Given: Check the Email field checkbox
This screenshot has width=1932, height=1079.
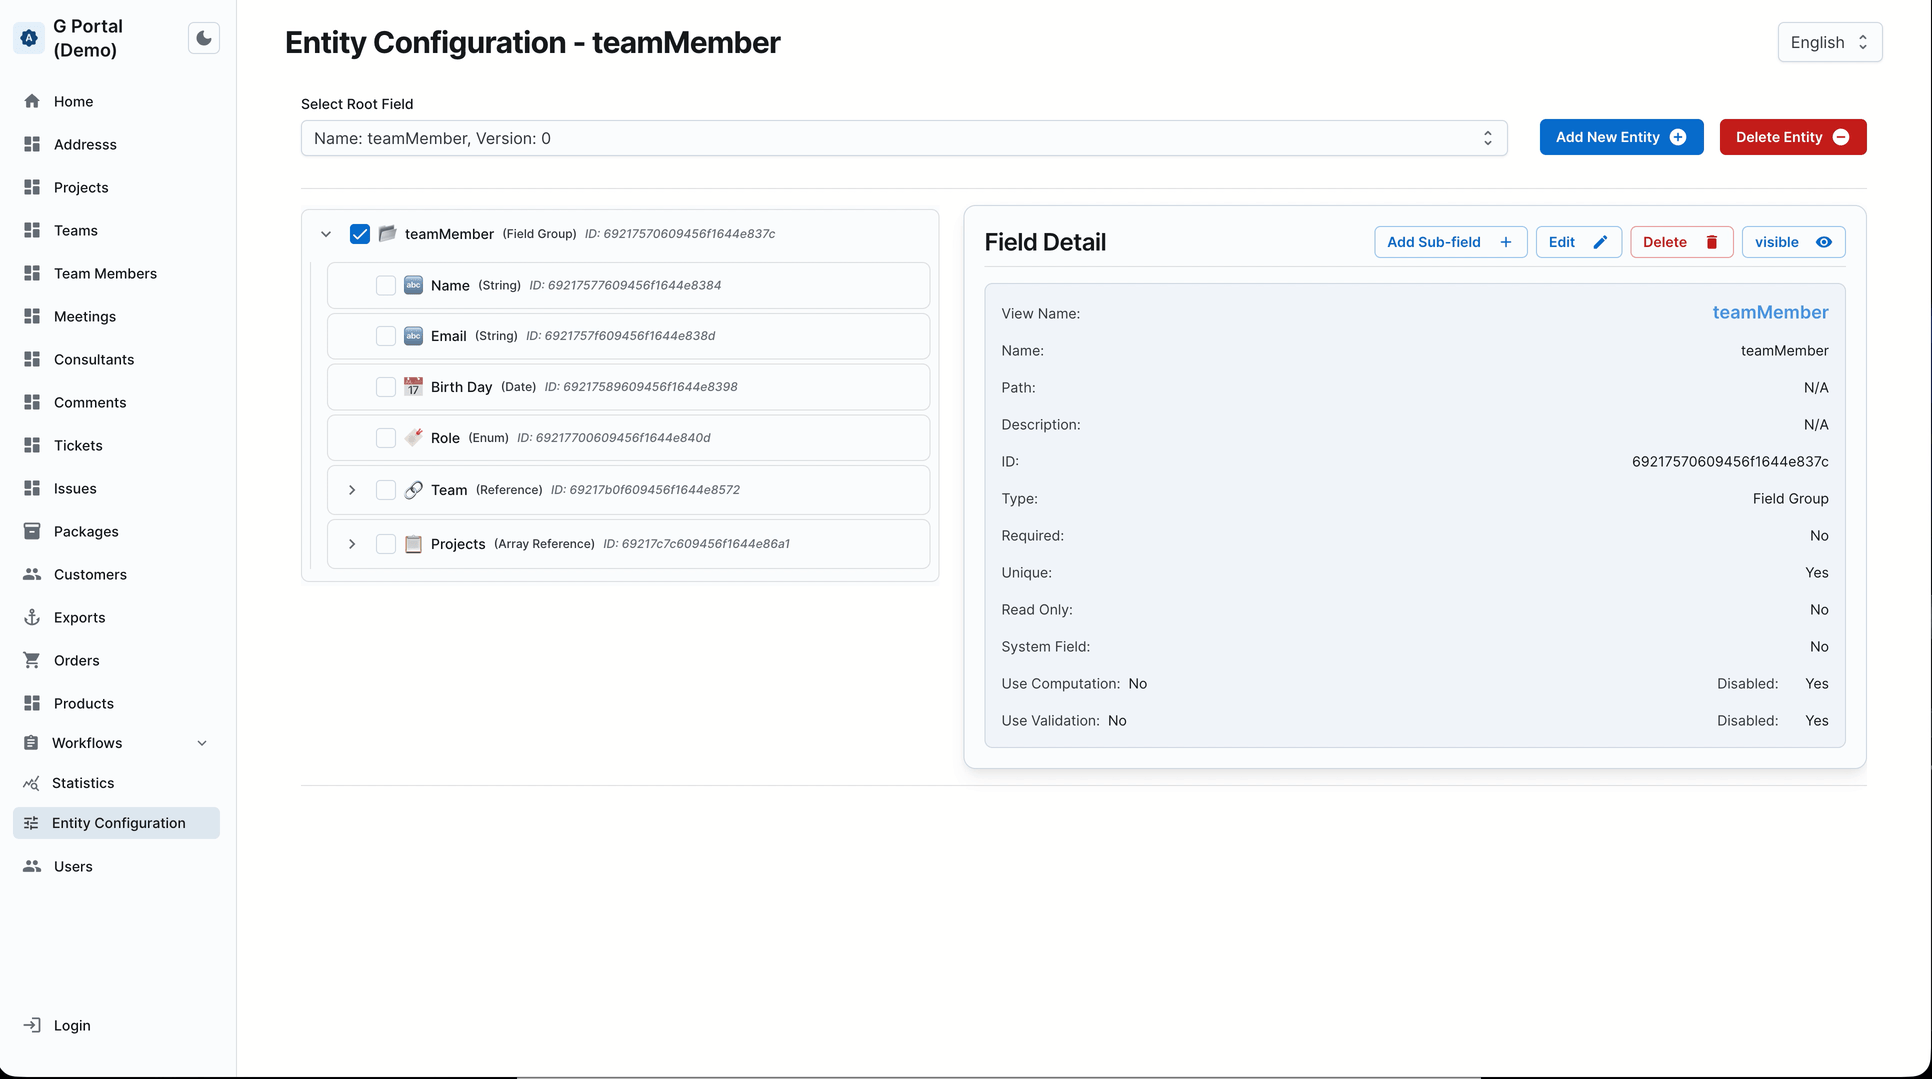Looking at the screenshot, I should (386, 335).
